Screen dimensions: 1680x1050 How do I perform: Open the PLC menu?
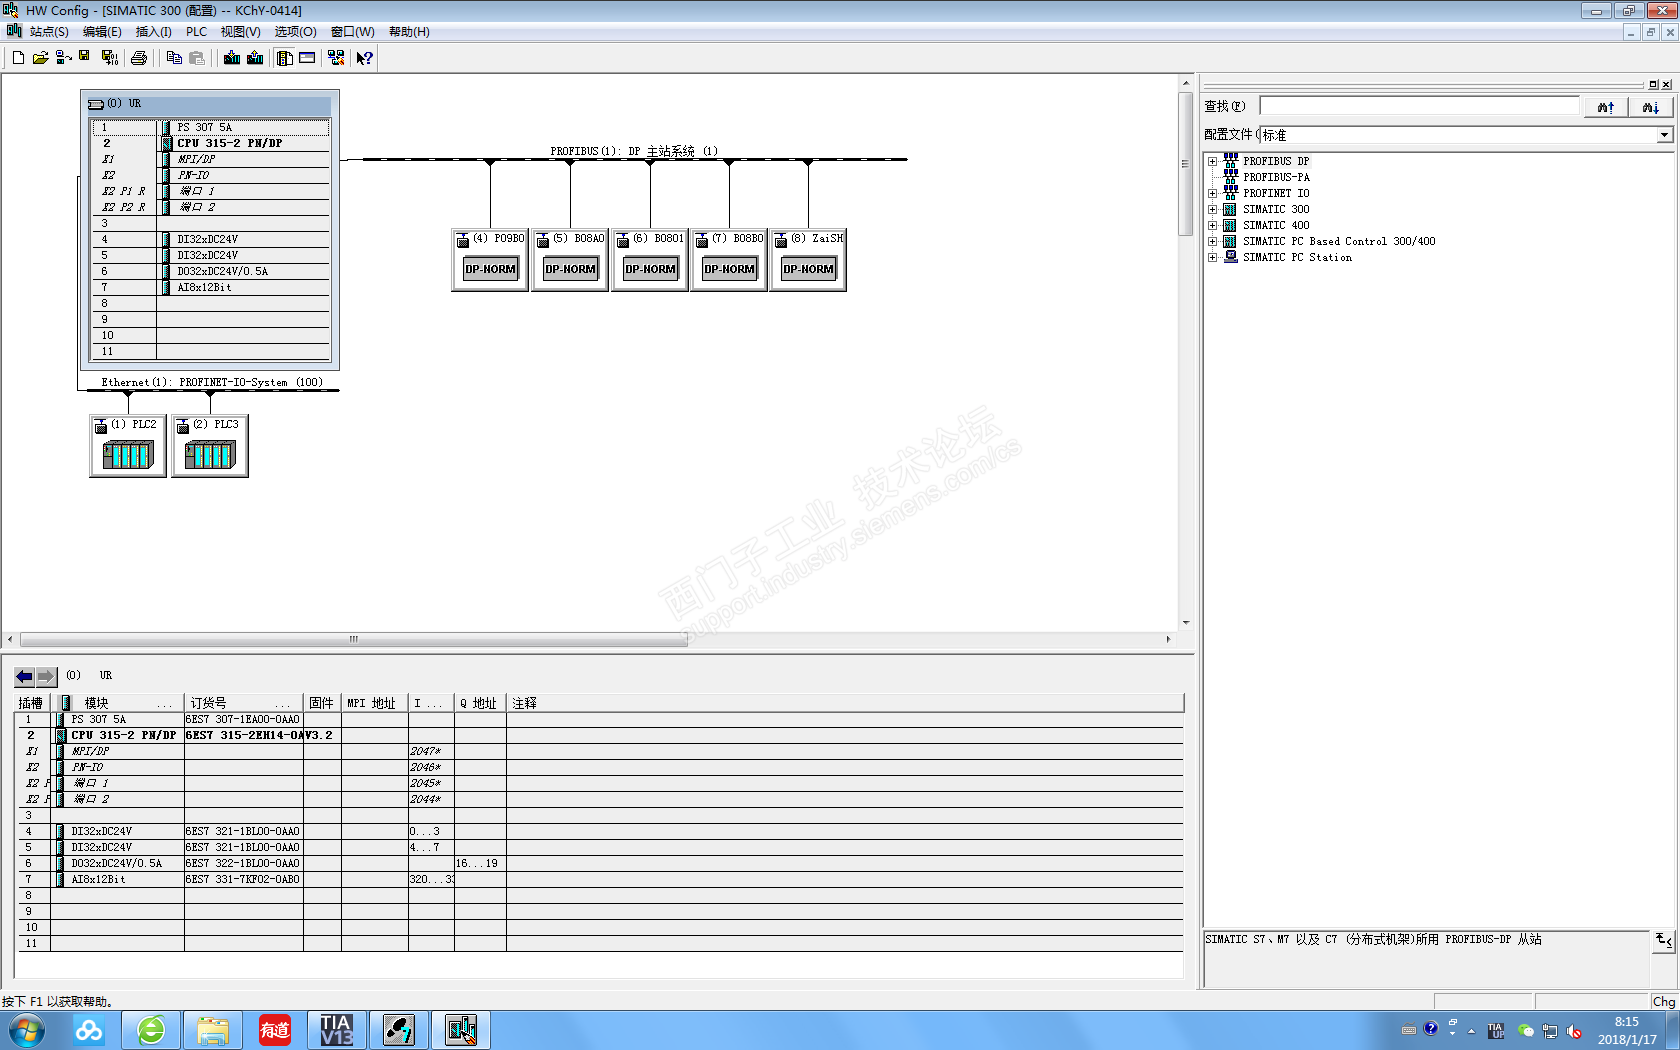pos(196,32)
